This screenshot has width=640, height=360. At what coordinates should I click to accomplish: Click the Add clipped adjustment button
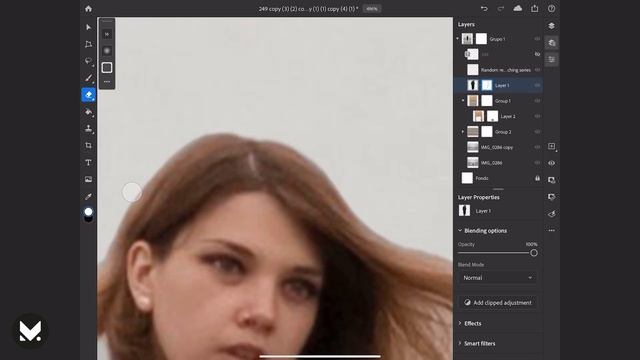(498, 302)
